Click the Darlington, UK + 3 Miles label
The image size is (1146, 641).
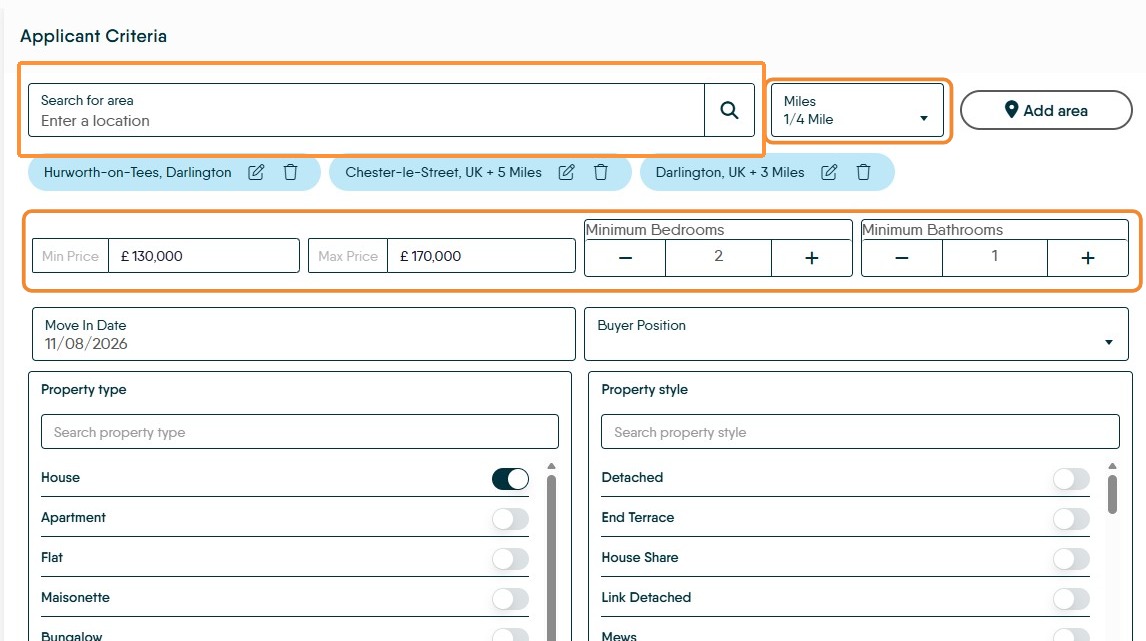(x=730, y=172)
